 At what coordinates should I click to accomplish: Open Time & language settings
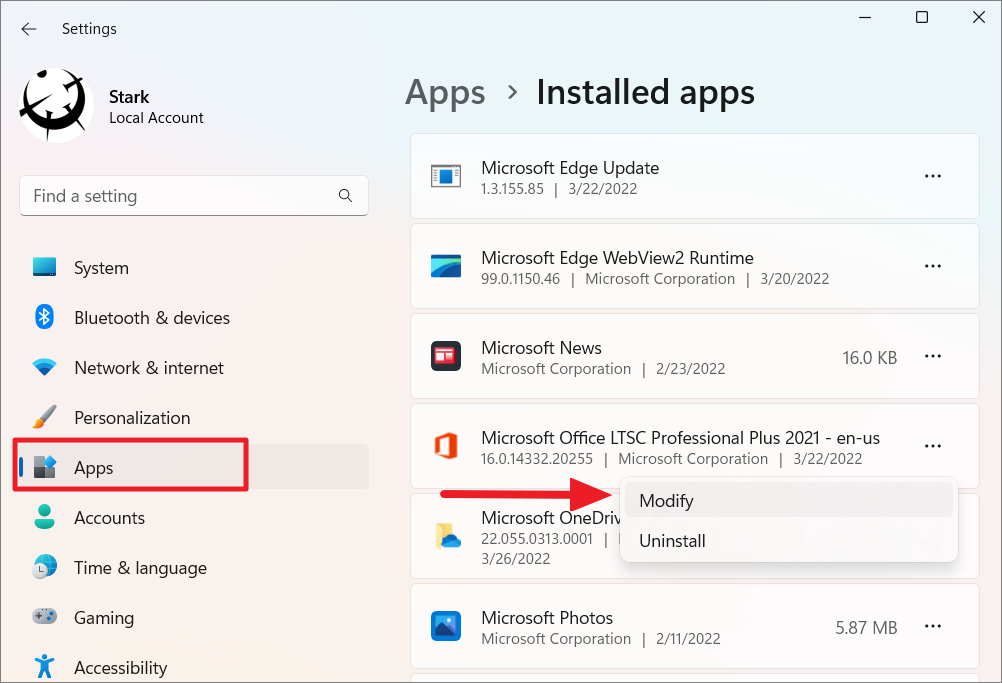(x=140, y=567)
